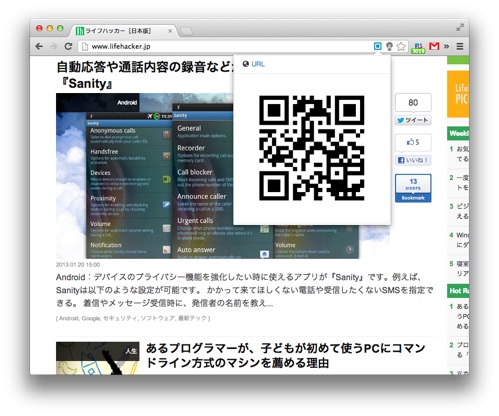Viewport: 499px width, 416px height.
Task: Click the 13 users Bookmark button
Action: point(413,188)
